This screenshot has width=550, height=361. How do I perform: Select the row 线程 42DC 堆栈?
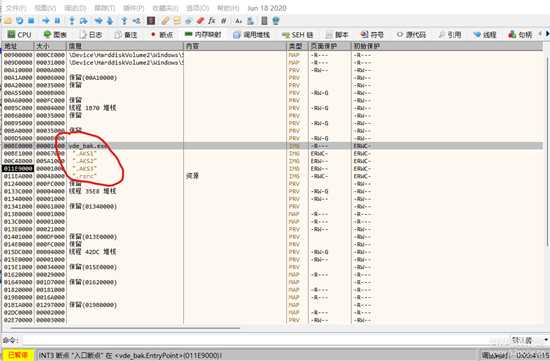coord(273,252)
